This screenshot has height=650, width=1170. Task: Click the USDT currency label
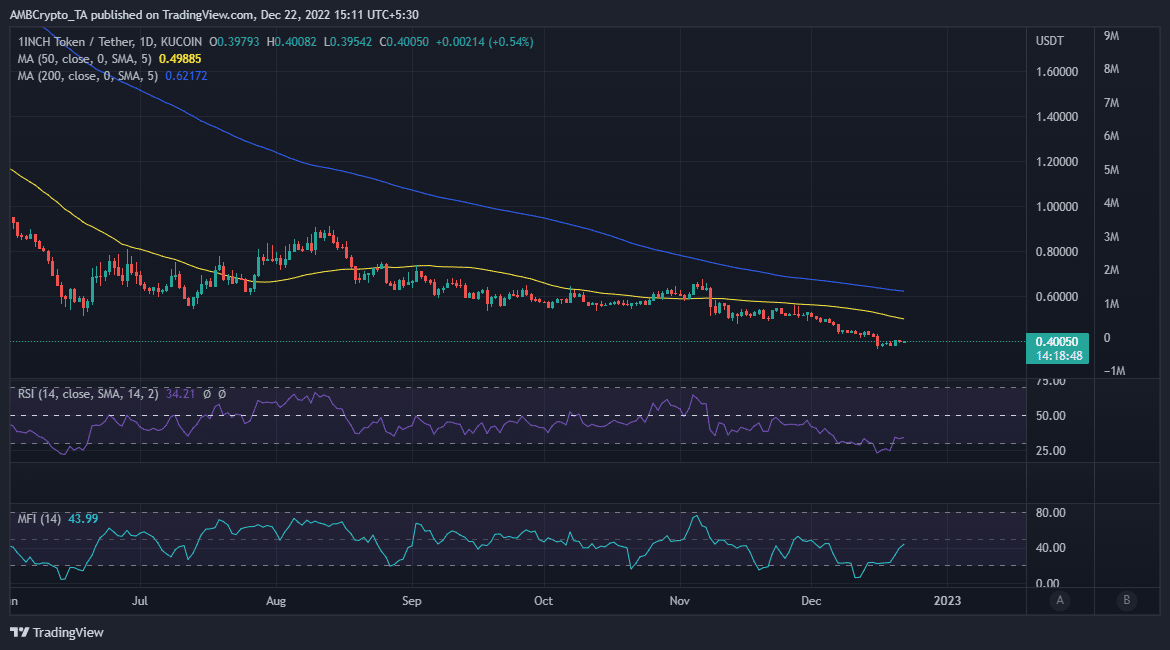(x=1049, y=41)
